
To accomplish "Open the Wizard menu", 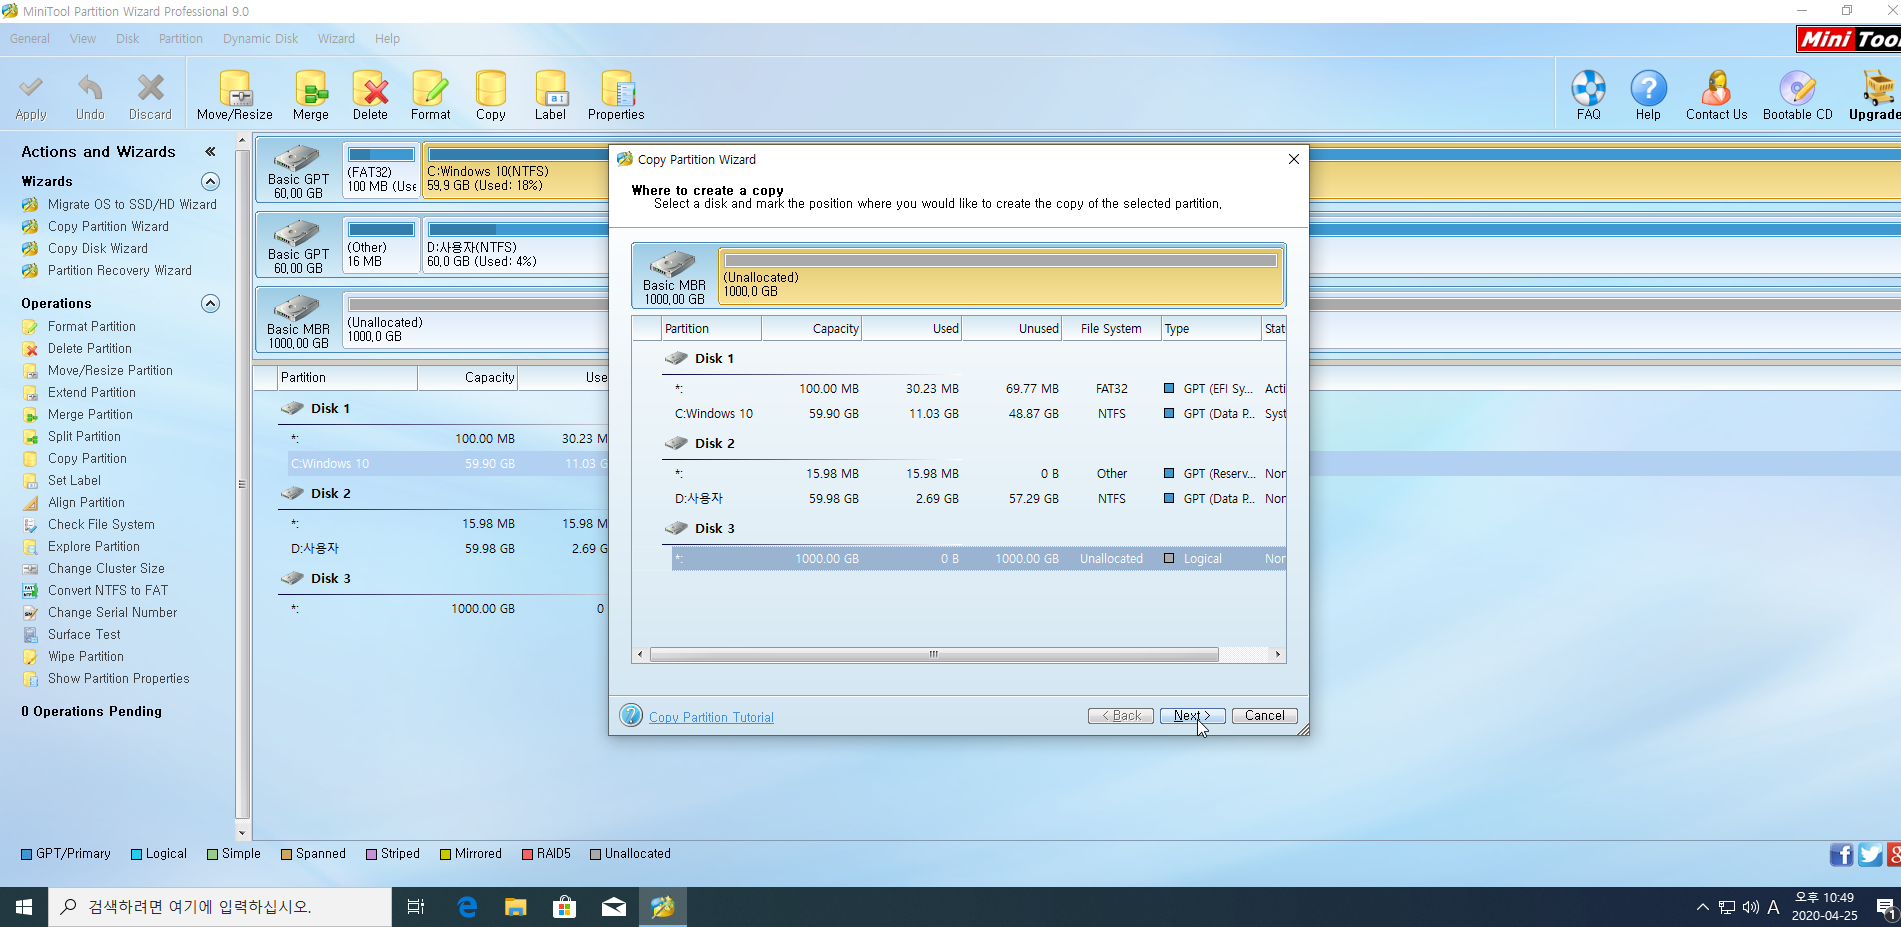I will click(336, 39).
